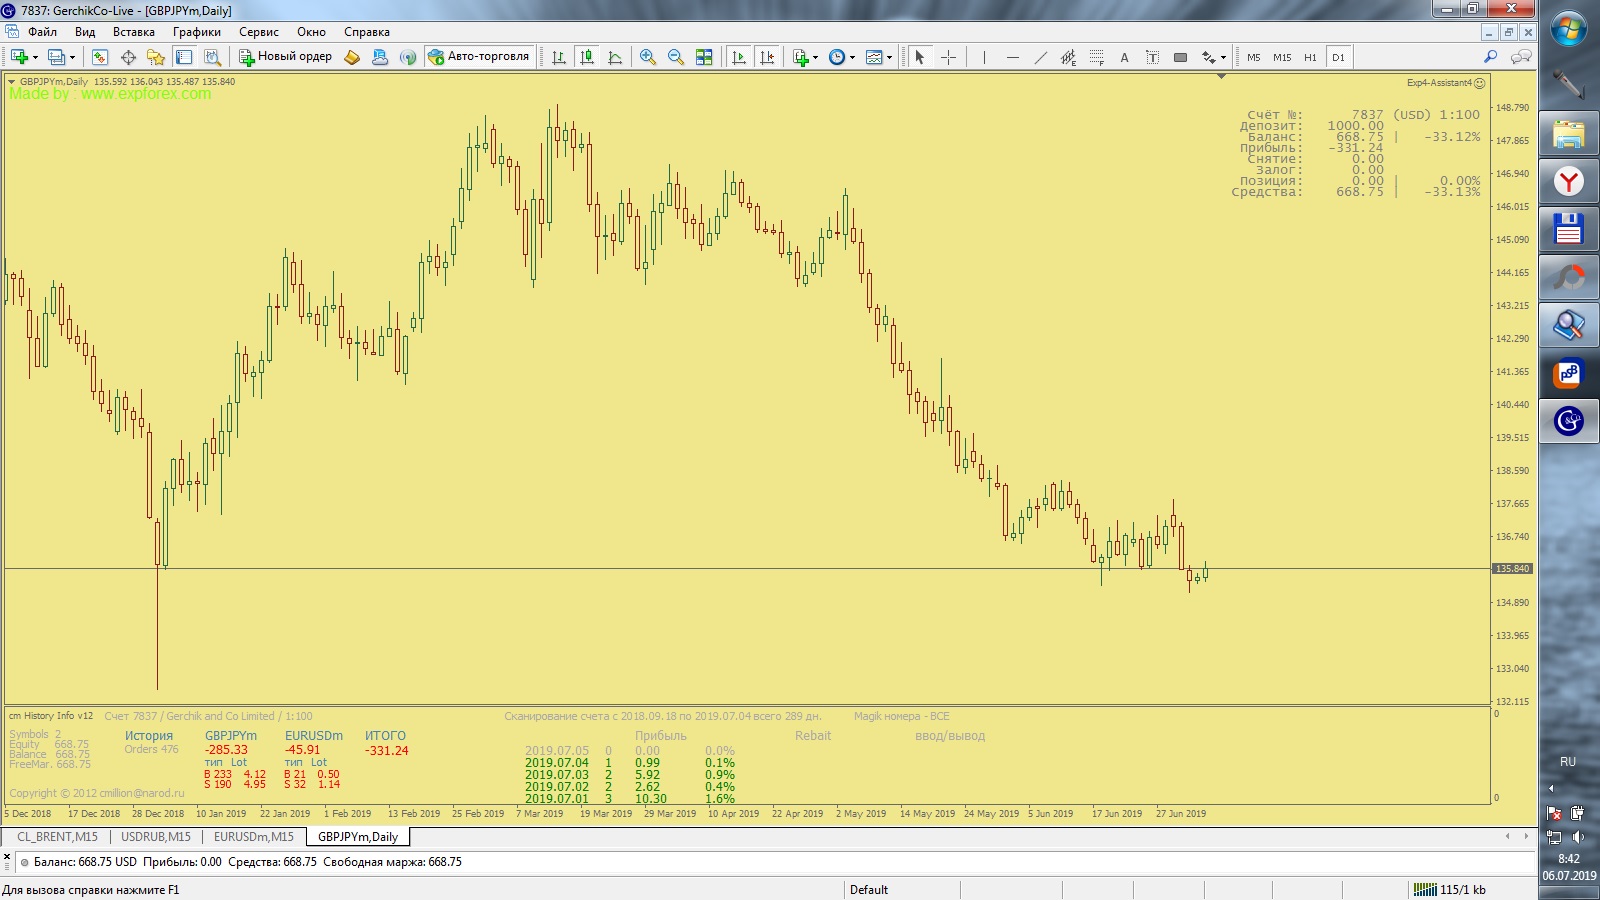Click the volume speaker tray icon

click(x=1578, y=837)
